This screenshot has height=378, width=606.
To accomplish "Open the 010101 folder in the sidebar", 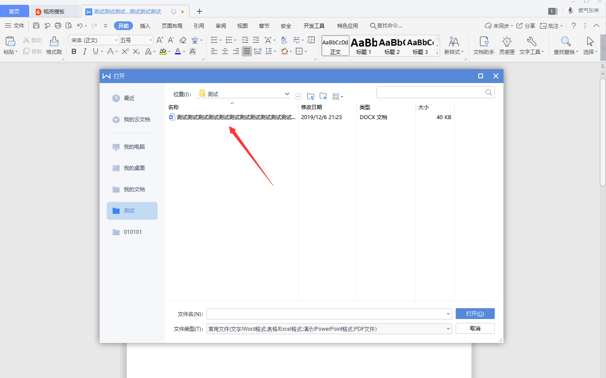I will coord(128,232).
